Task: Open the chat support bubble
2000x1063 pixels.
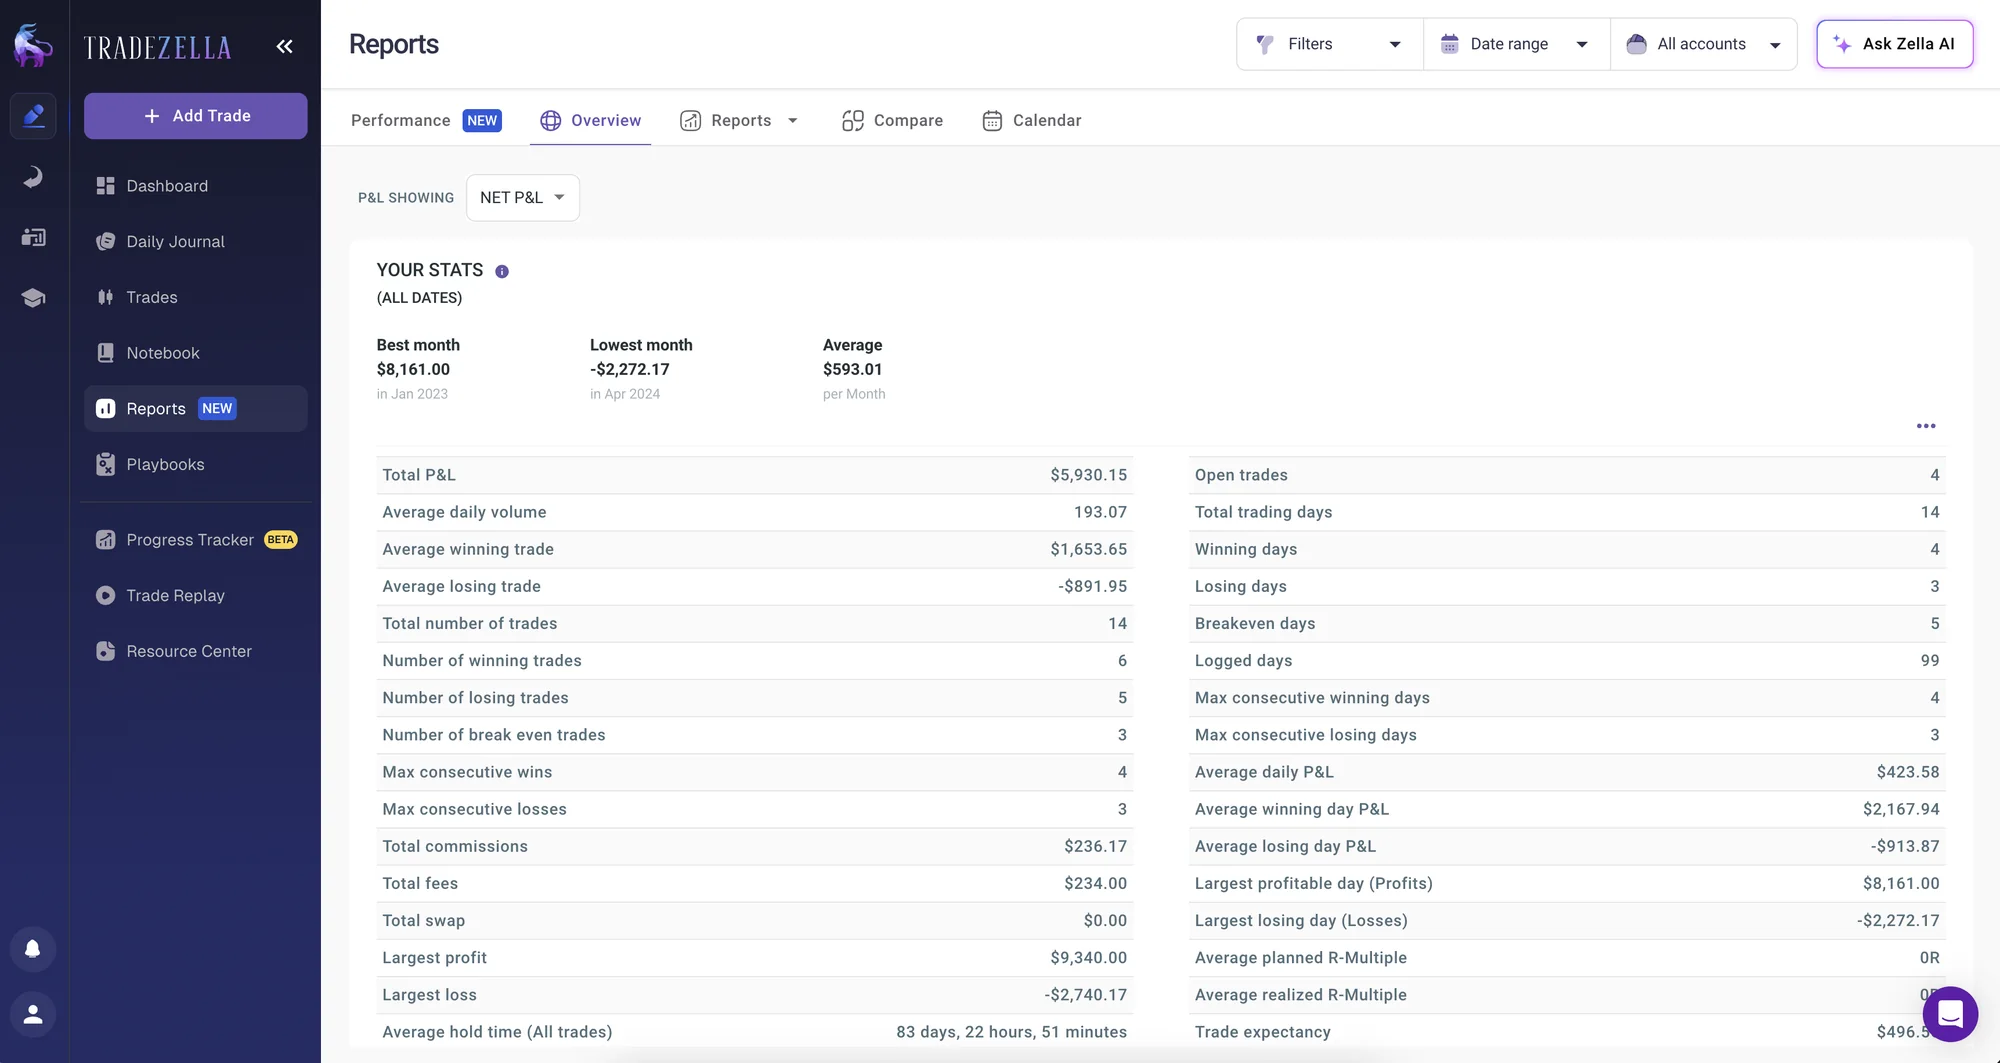Action: tap(1950, 1014)
